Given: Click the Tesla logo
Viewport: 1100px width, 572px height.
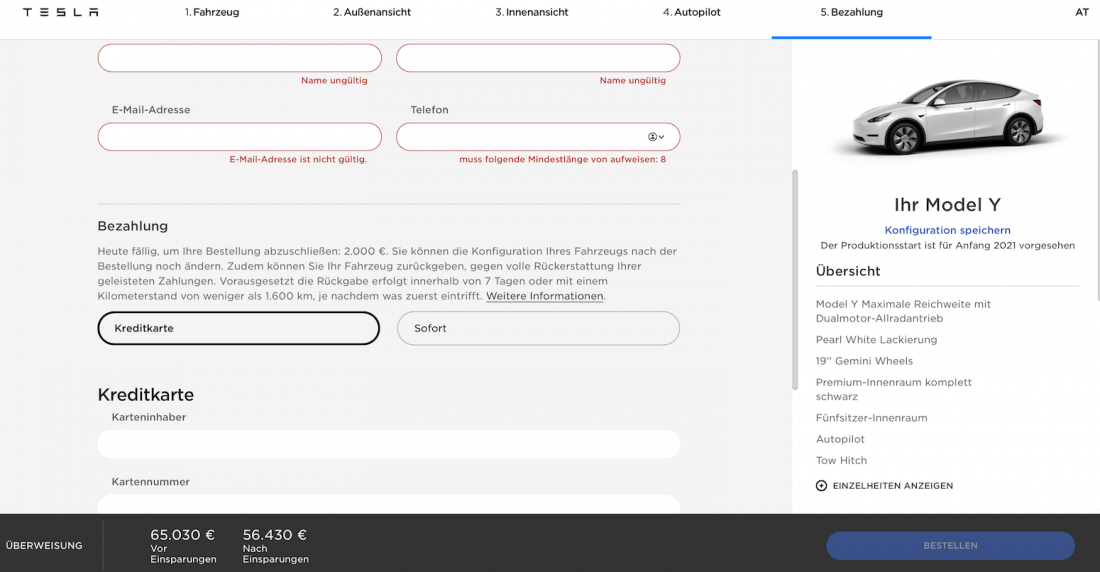Looking at the screenshot, I should point(60,12).
